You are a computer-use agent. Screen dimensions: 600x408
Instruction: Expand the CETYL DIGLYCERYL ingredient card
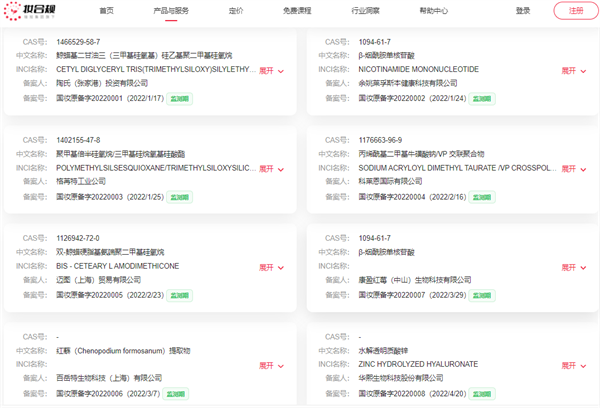click(272, 71)
